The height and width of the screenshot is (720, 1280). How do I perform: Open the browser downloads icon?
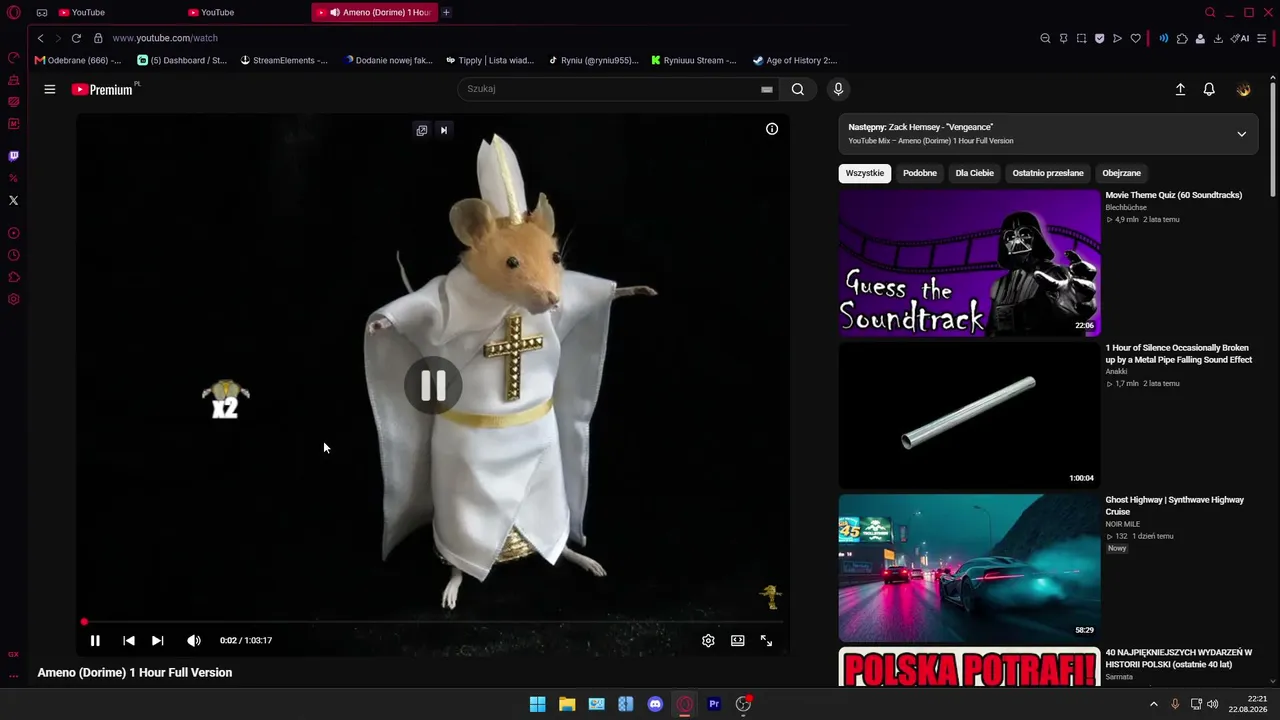[1218, 38]
